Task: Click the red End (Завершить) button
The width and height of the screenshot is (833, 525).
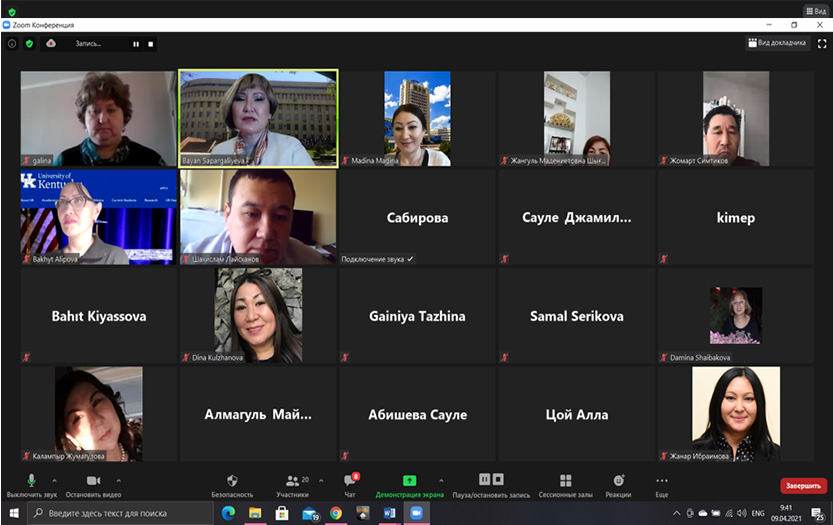Action: 803,486
